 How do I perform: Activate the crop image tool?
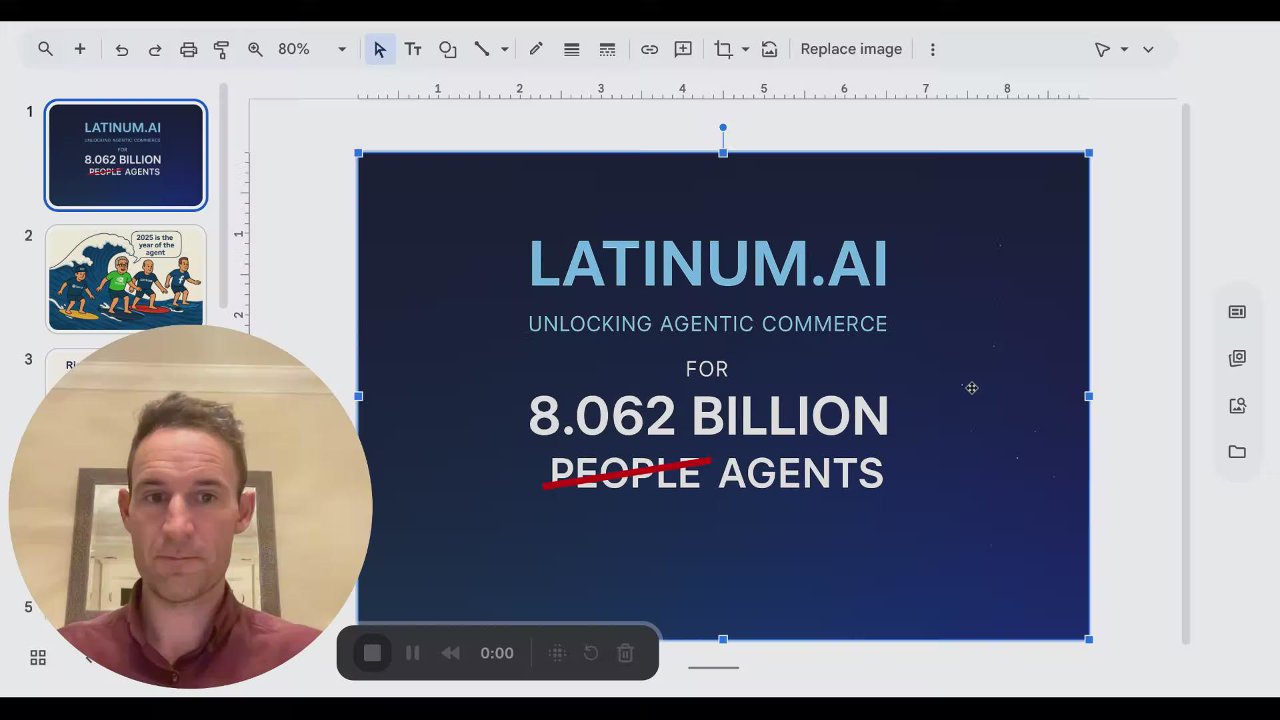coord(723,49)
